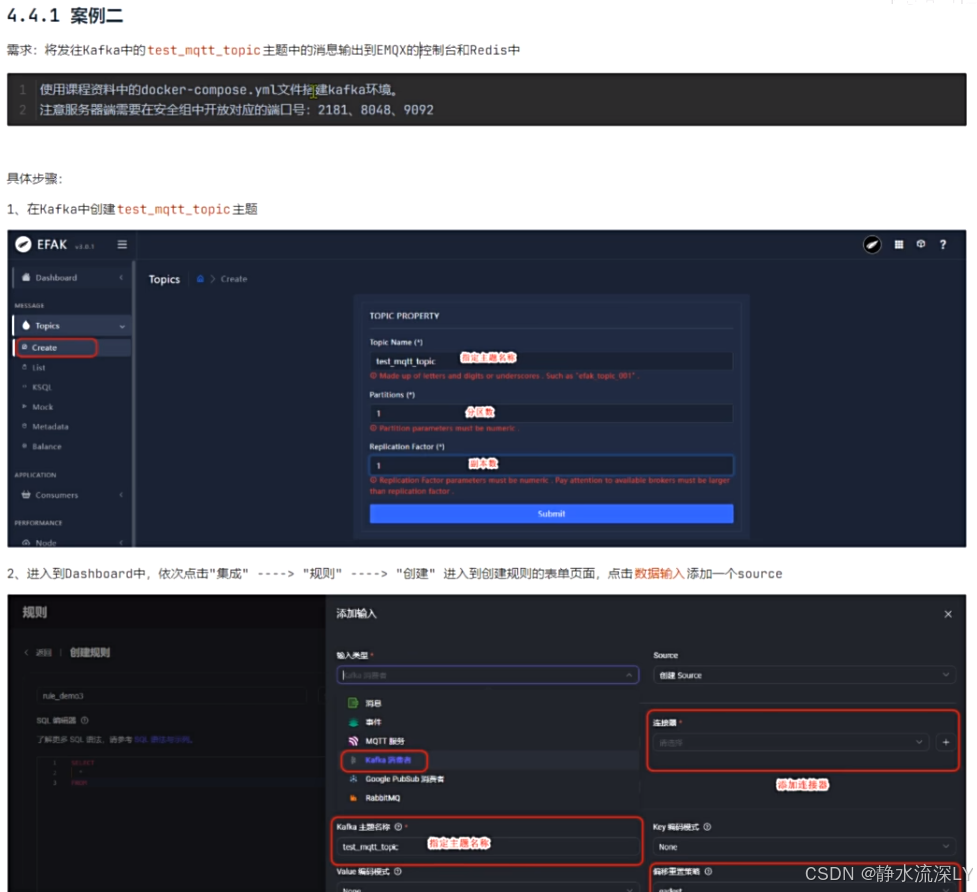Toggle the EFAK hamburger sidebar menu
The width and height of the screenshot is (977, 892).
(122, 245)
